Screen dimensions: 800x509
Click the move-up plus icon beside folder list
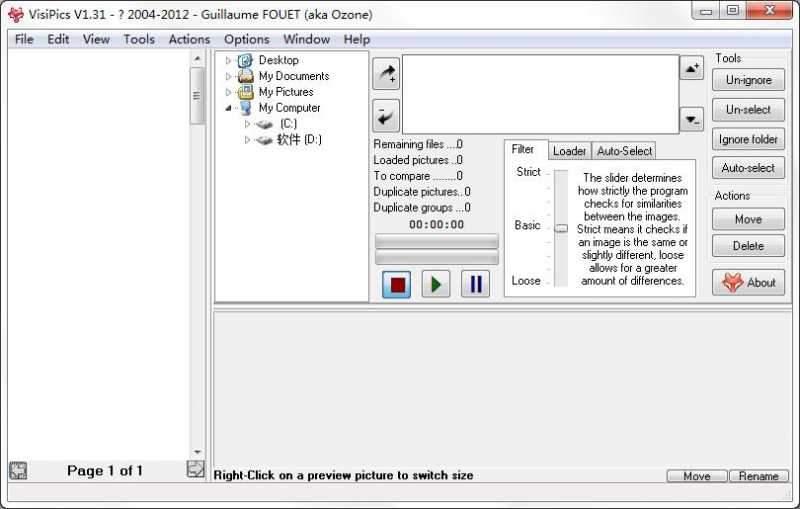pos(692,68)
